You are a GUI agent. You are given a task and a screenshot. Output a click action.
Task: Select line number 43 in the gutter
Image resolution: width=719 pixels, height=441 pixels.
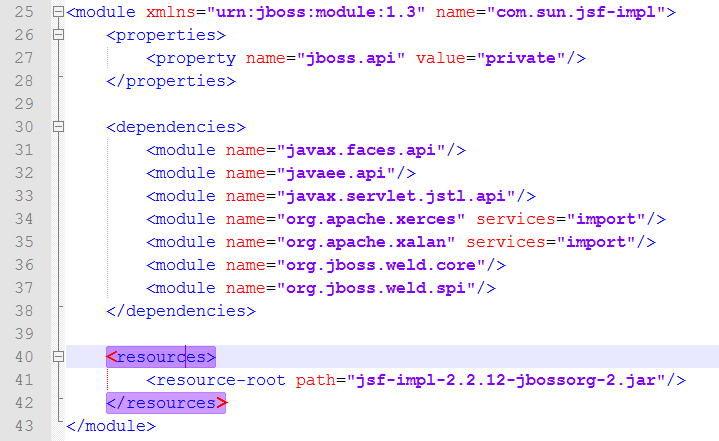(x=23, y=426)
